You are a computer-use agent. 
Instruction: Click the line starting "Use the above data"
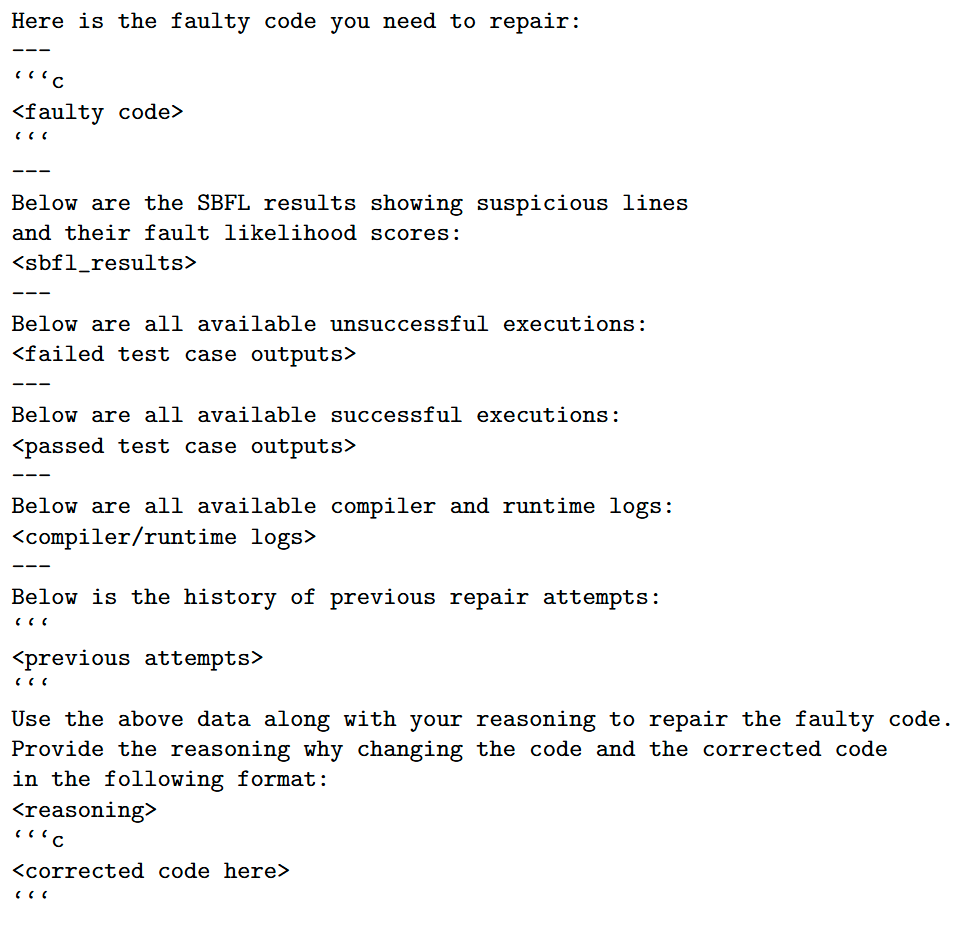point(481,719)
